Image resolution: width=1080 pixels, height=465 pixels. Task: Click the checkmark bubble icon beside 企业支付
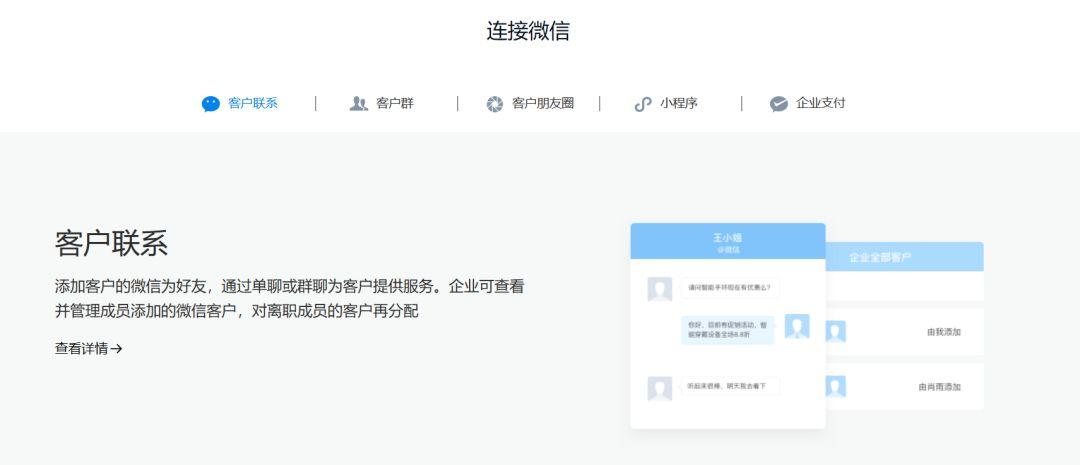coord(779,104)
